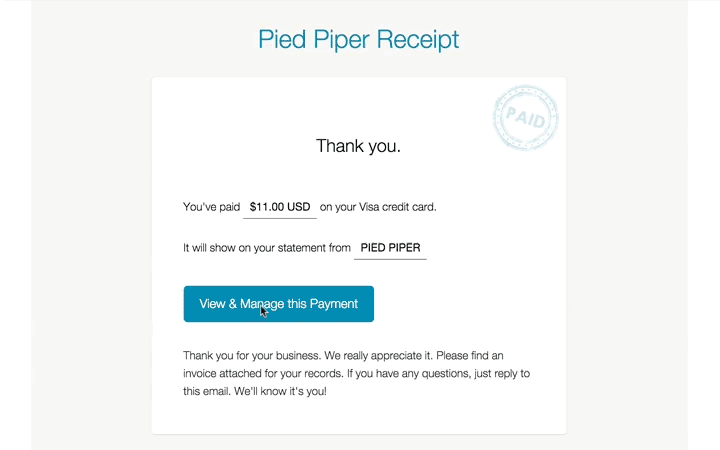Click the word "Visa" in the payment sentence

click(369, 207)
